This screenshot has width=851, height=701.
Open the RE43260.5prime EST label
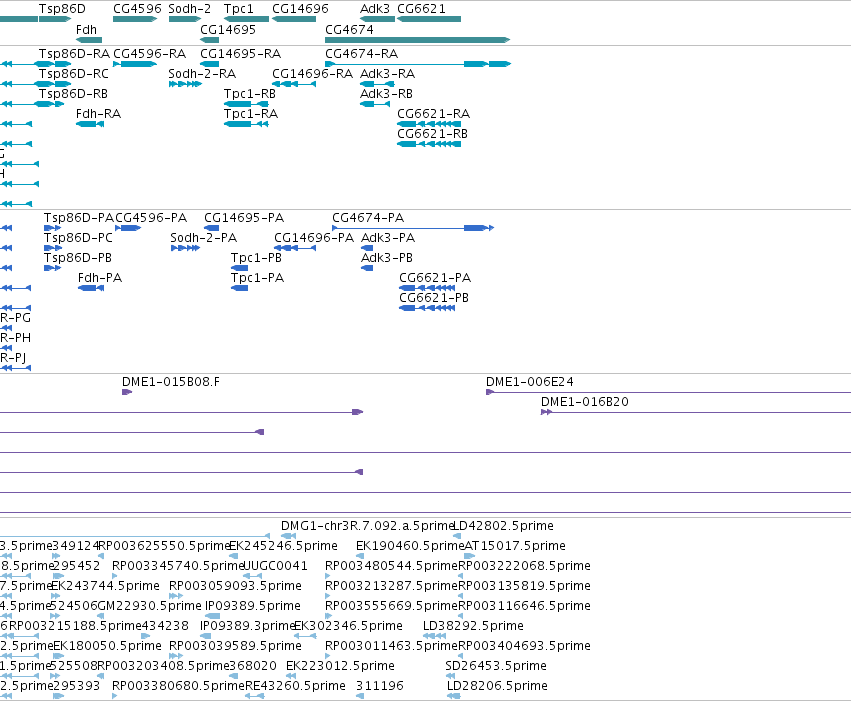(295, 686)
